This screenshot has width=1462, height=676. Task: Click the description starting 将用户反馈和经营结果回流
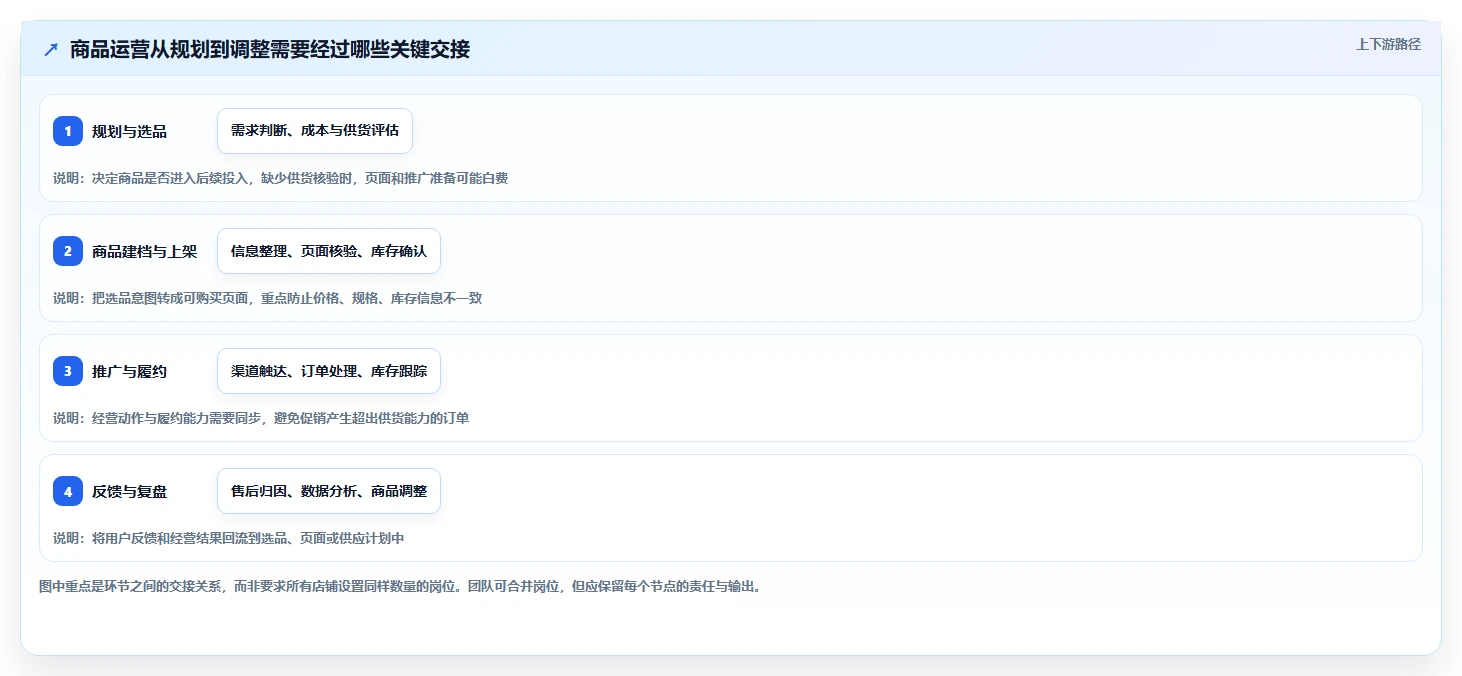point(228,538)
